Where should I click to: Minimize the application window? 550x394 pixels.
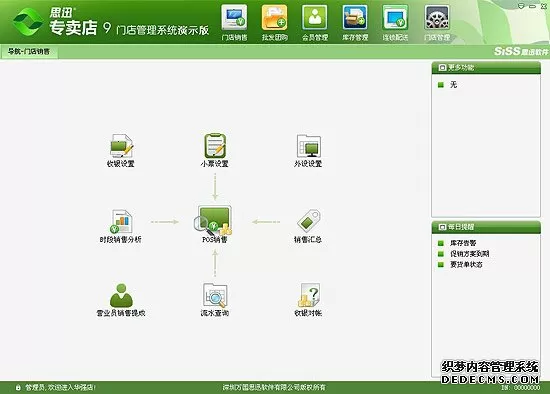click(532, 6)
